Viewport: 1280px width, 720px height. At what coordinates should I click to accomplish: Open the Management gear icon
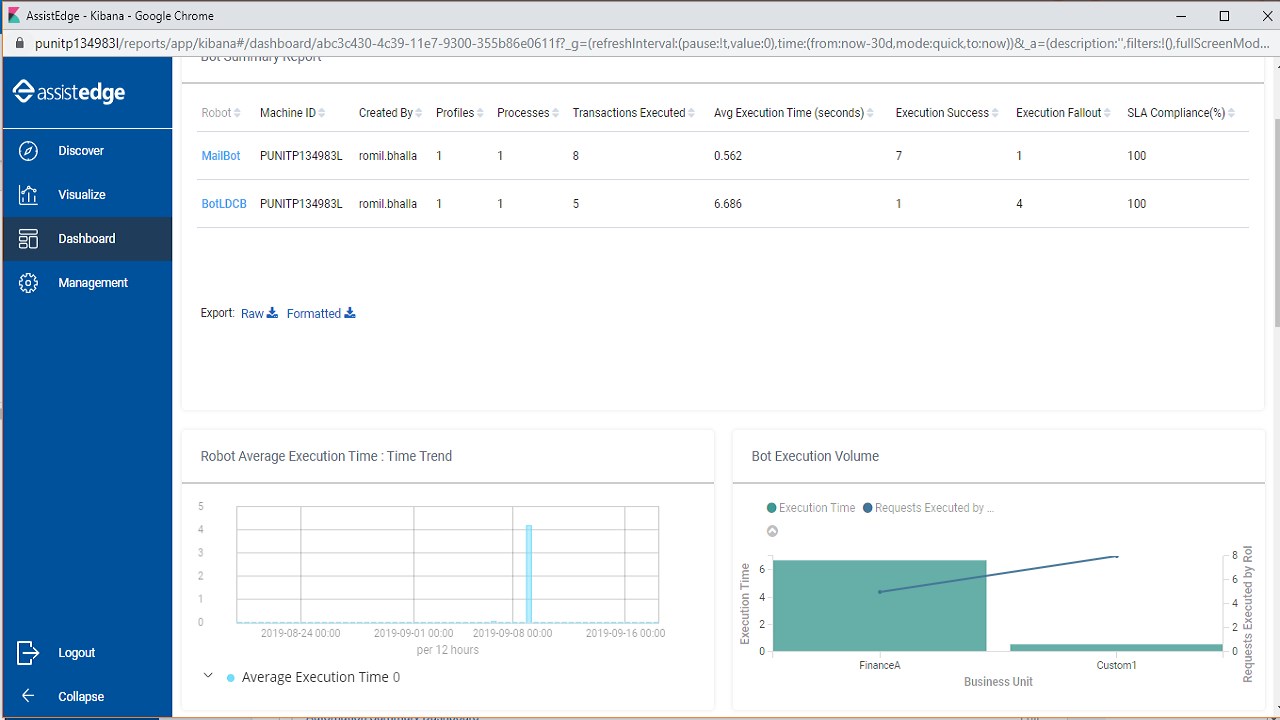pyautogui.click(x=28, y=283)
